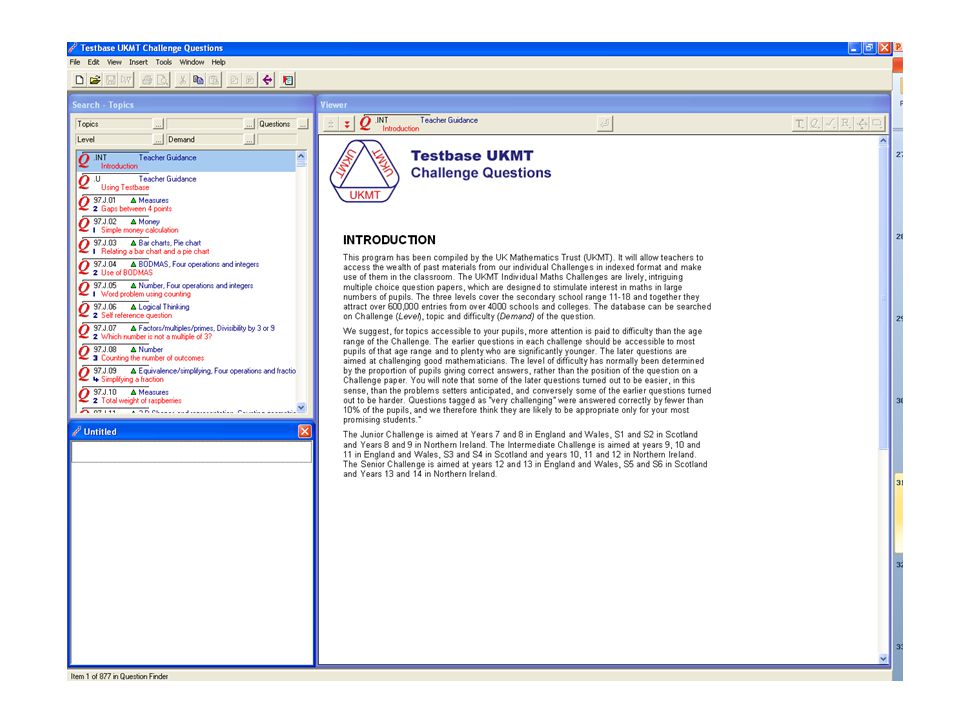Click inside the Untitled document text field
The width and height of the screenshot is (960, 720).
point(192,452)
